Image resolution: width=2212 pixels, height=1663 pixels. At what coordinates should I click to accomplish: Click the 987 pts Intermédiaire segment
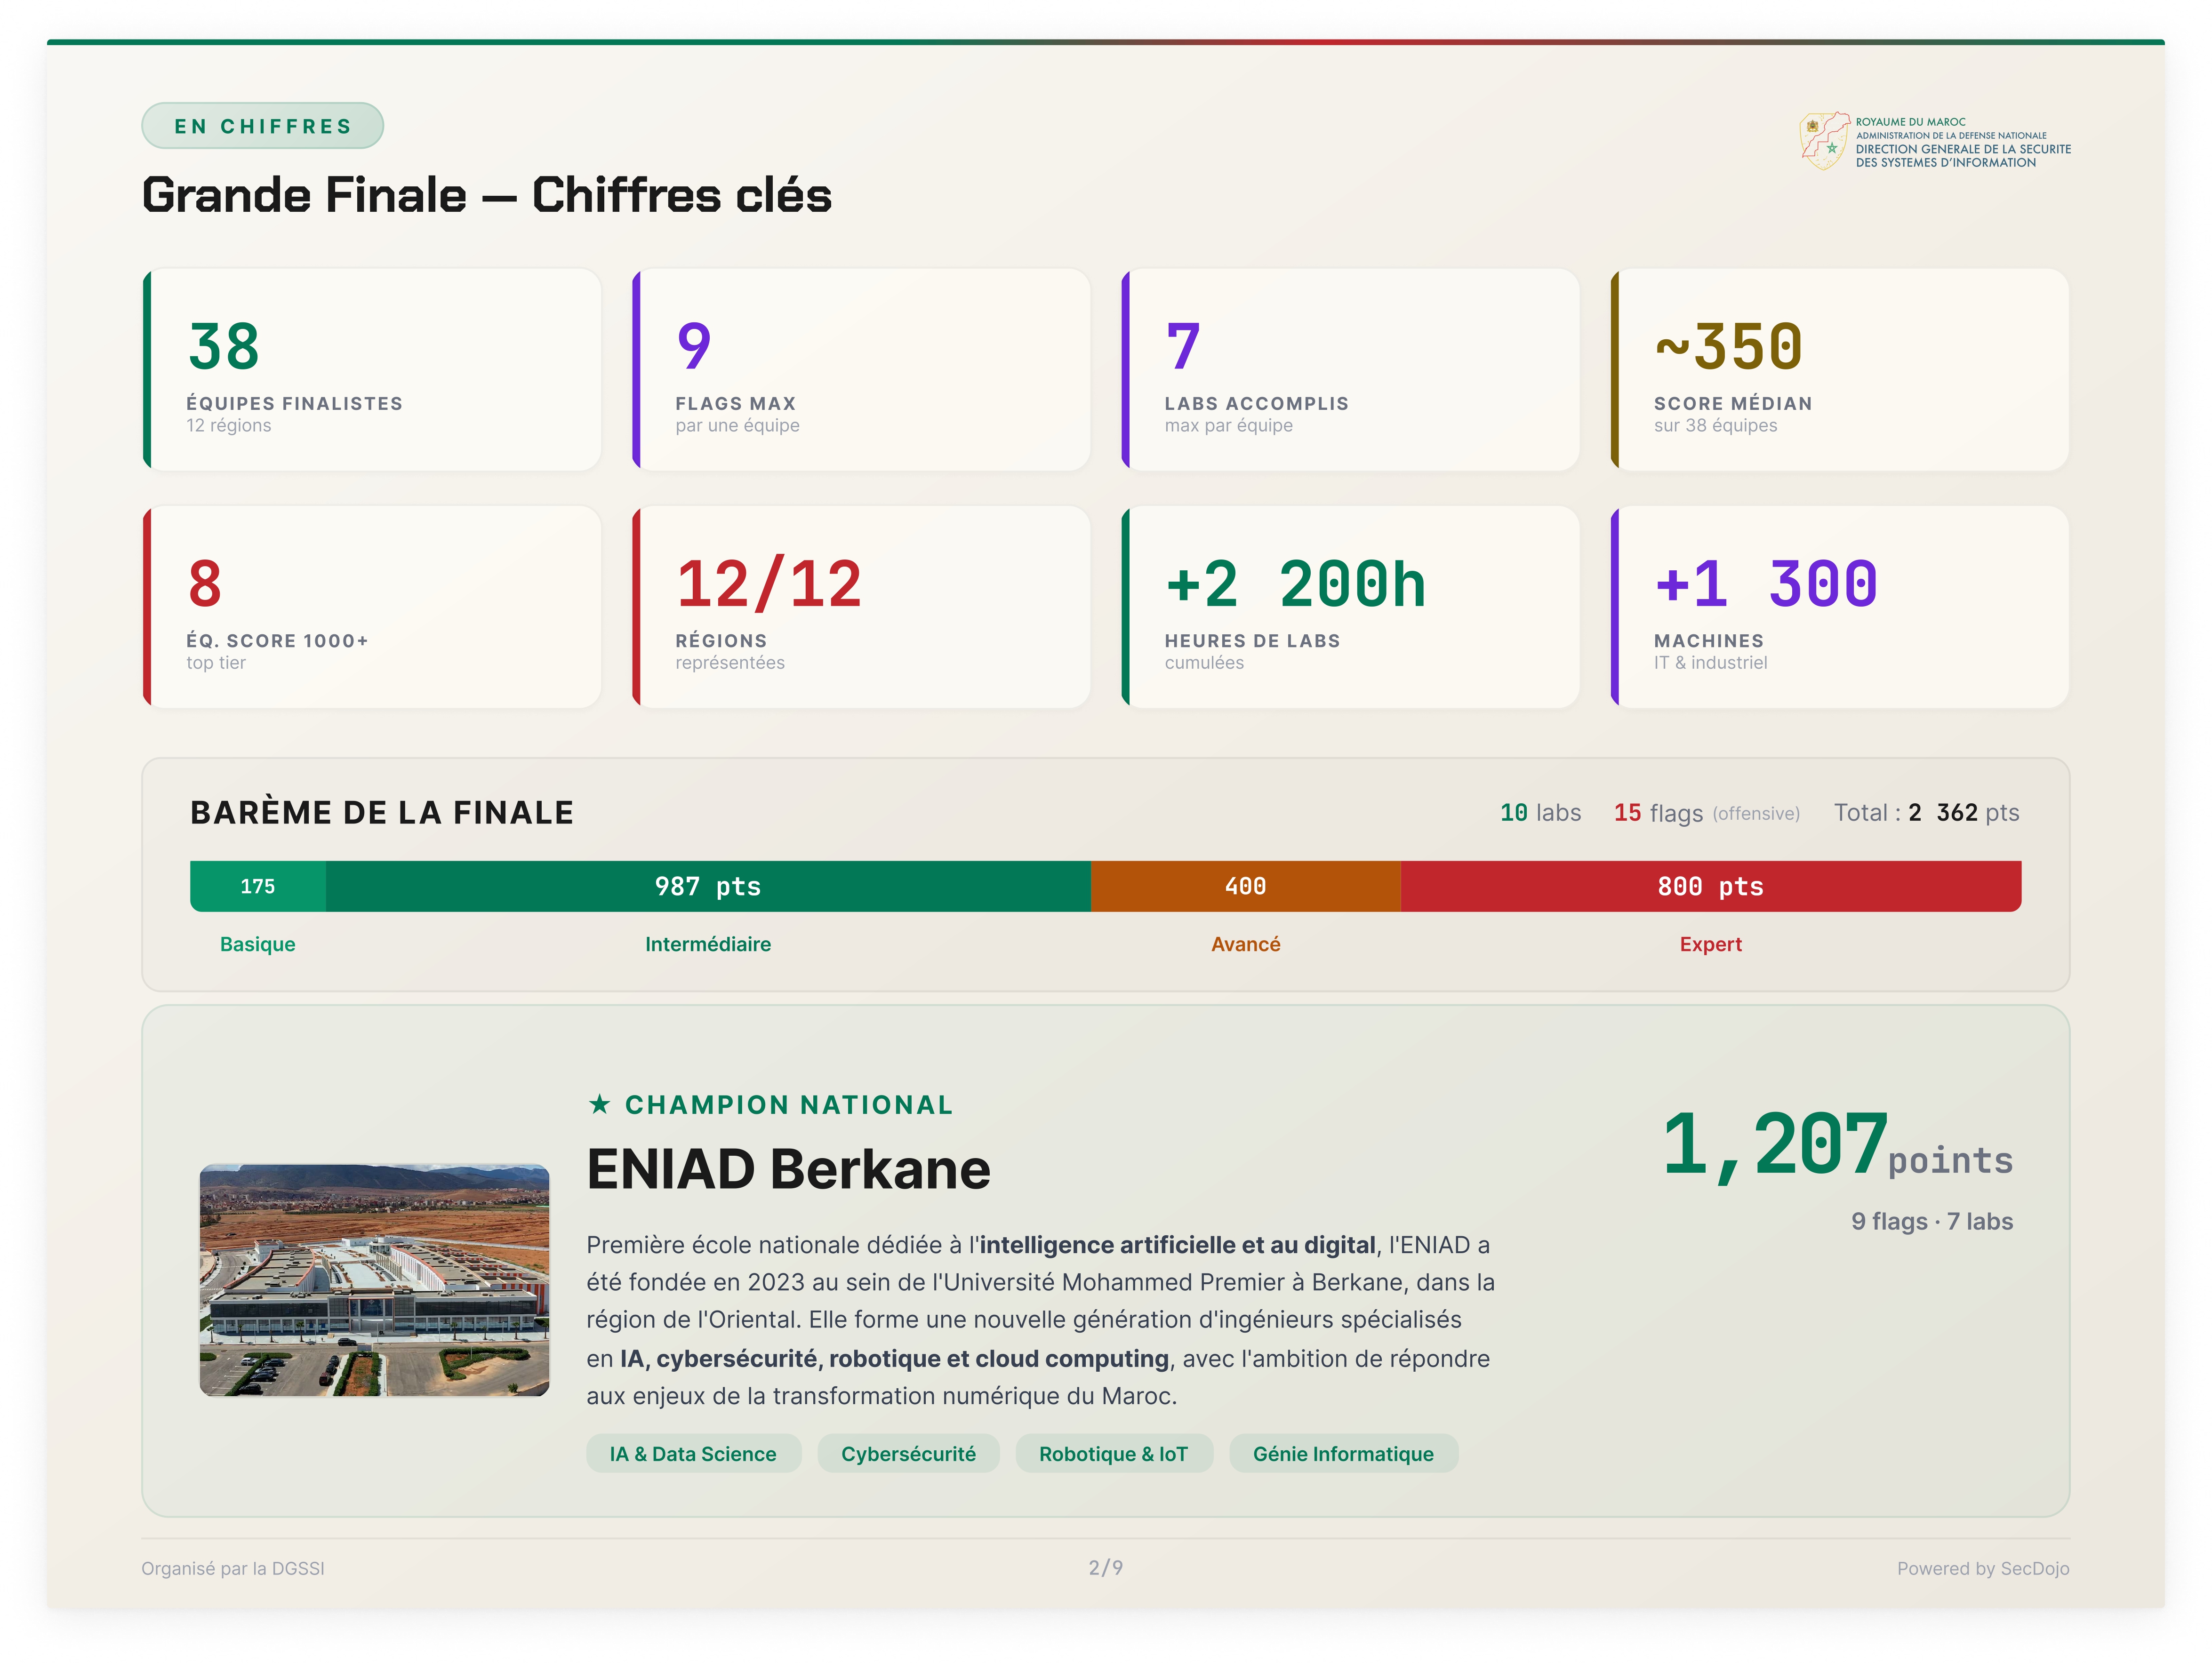point(707,886)
